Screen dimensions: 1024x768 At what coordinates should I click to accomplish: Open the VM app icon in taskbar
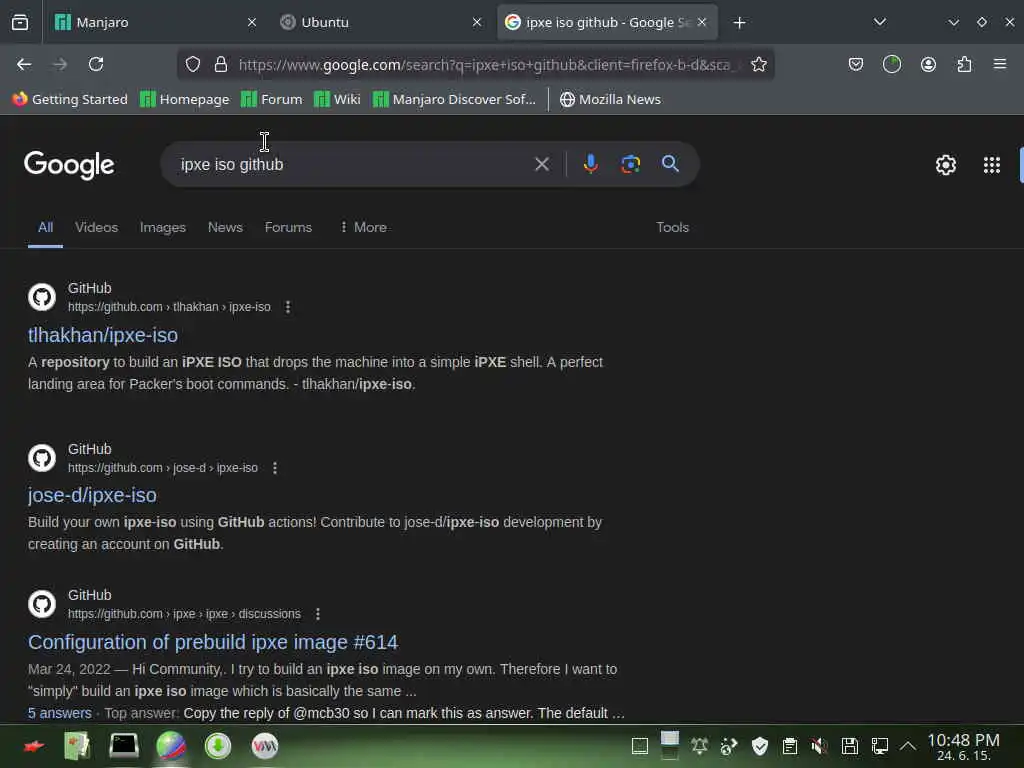pyautogui.click(x=264, y=746)
